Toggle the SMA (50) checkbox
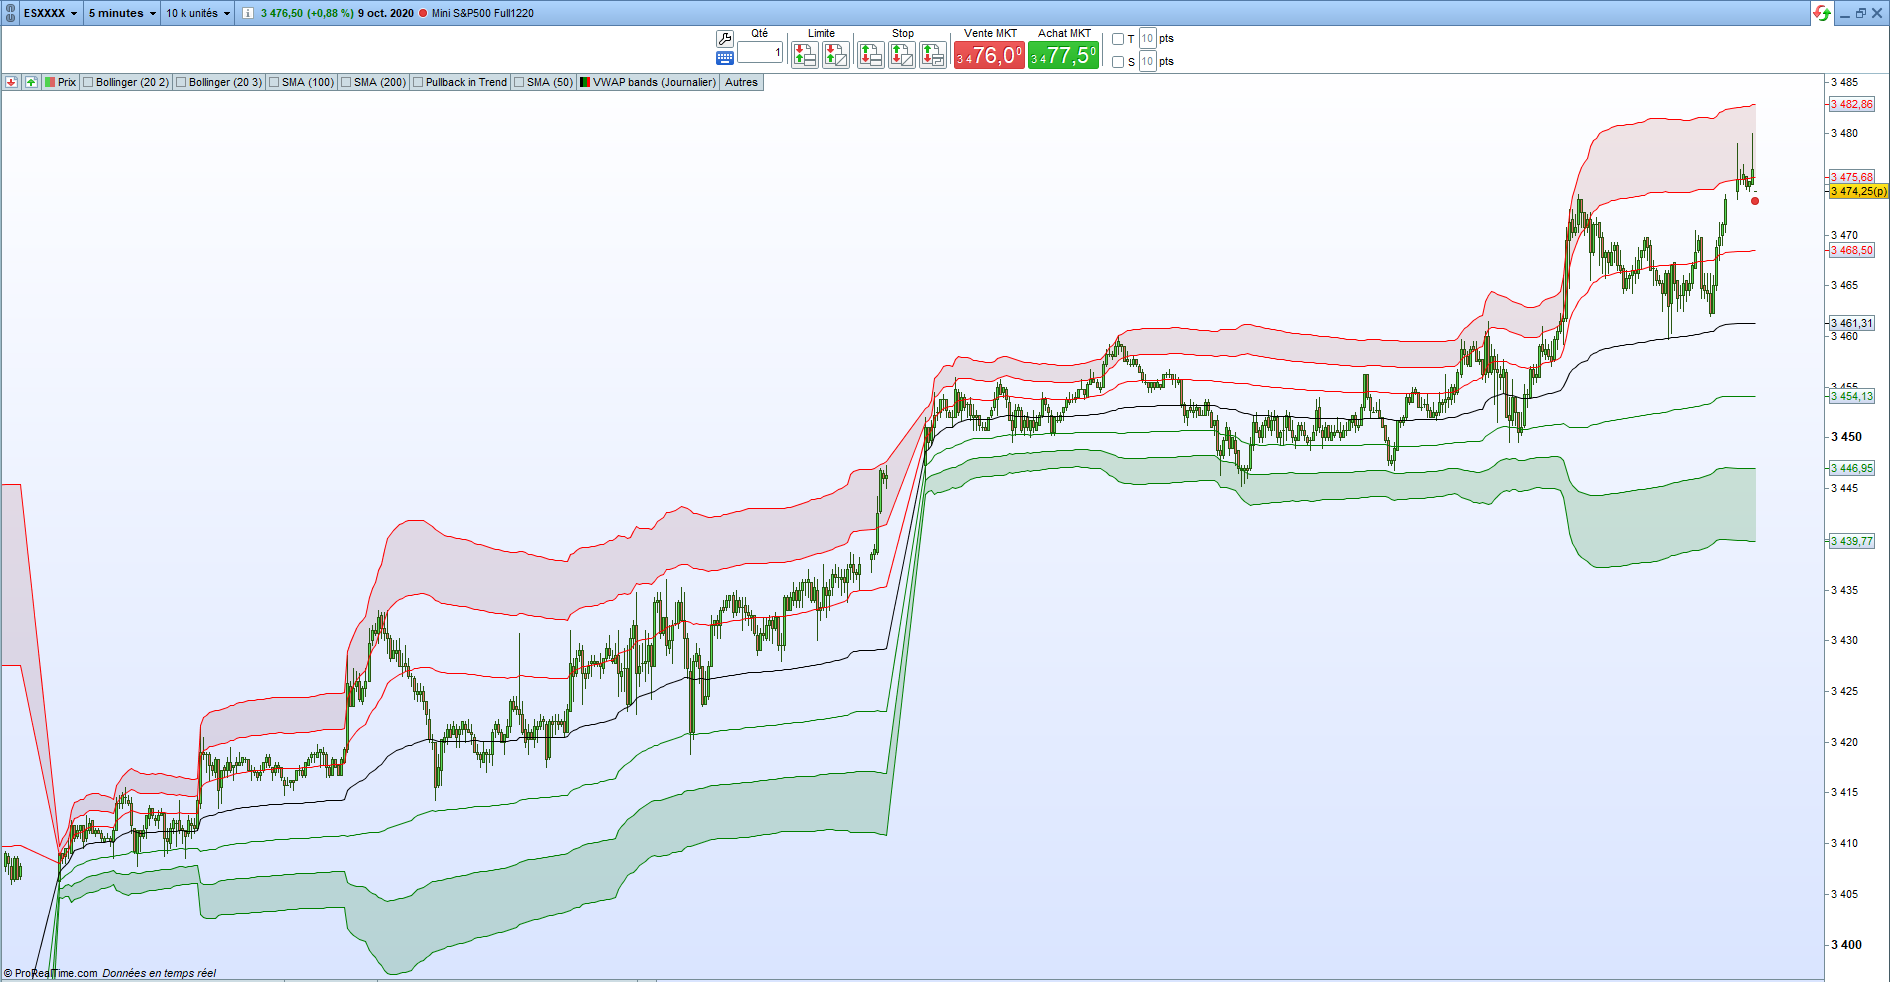This screenshot has width=1890, height=982. click(x=519, y=82)
